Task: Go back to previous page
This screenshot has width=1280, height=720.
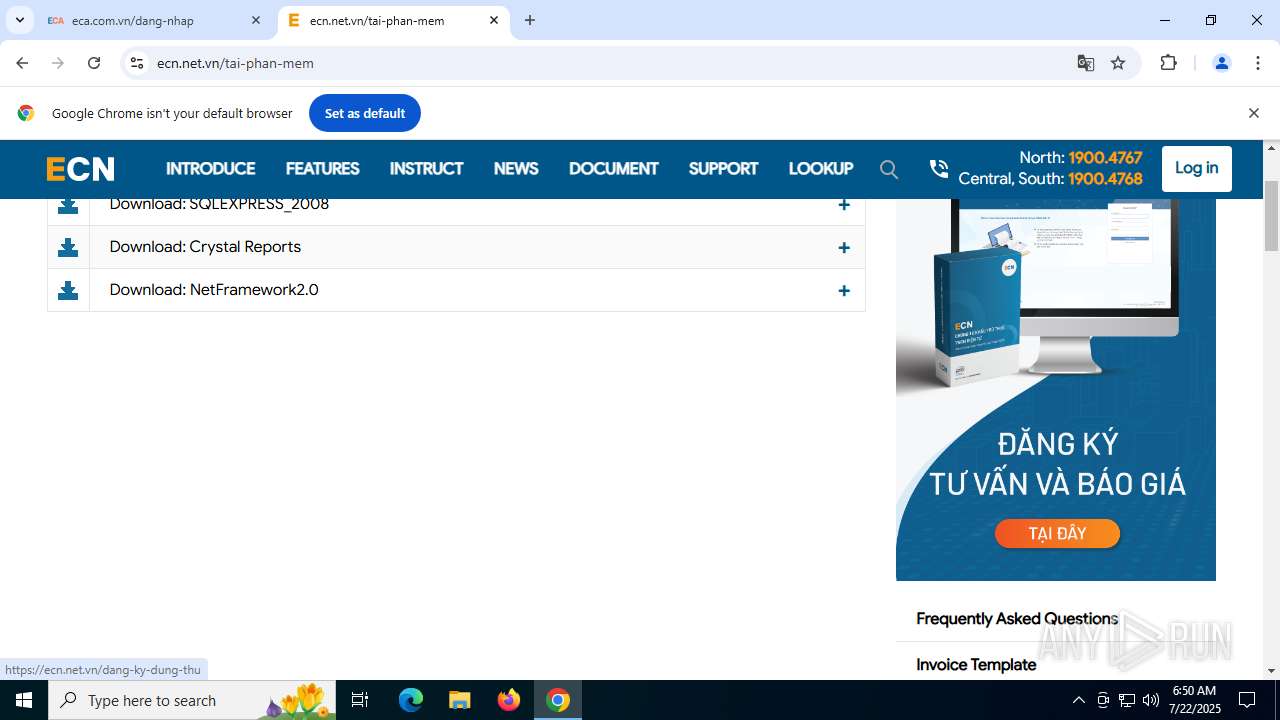Action: tap(22, 63)
